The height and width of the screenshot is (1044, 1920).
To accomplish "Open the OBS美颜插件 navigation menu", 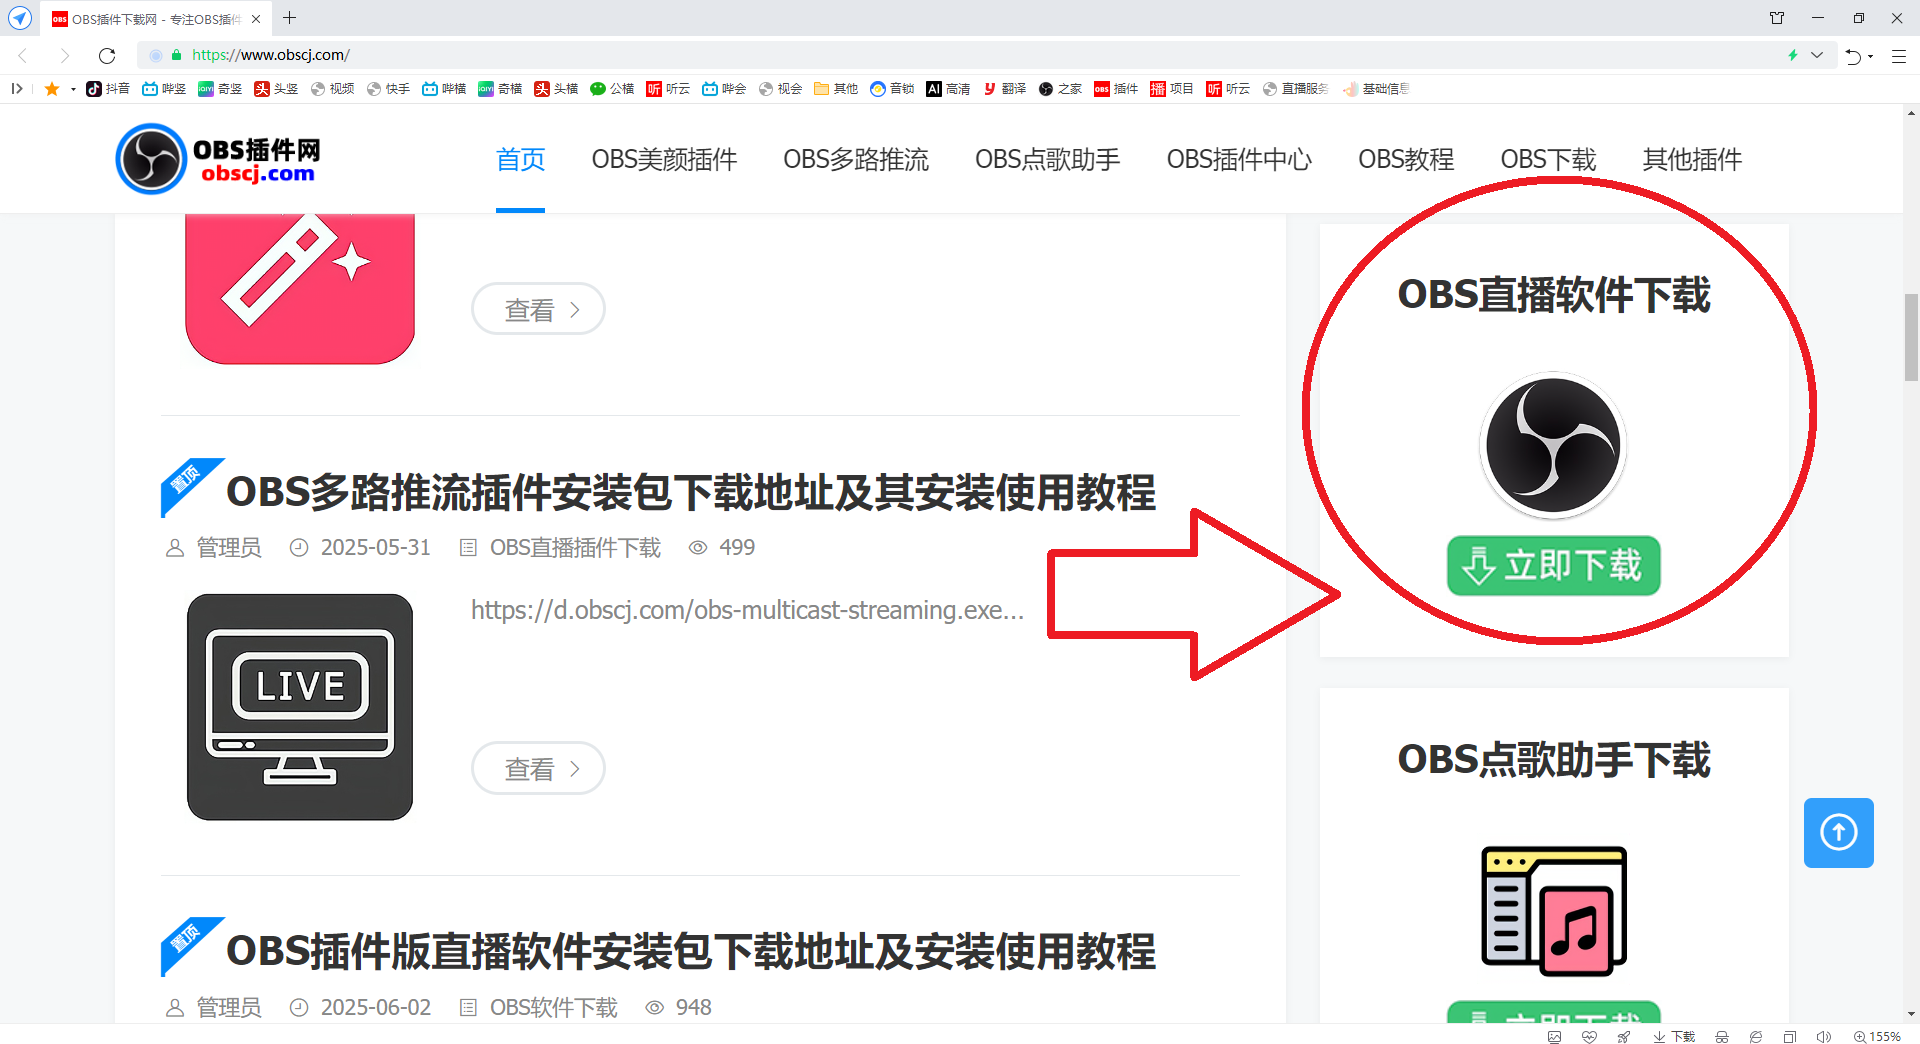I will point(664,160).
